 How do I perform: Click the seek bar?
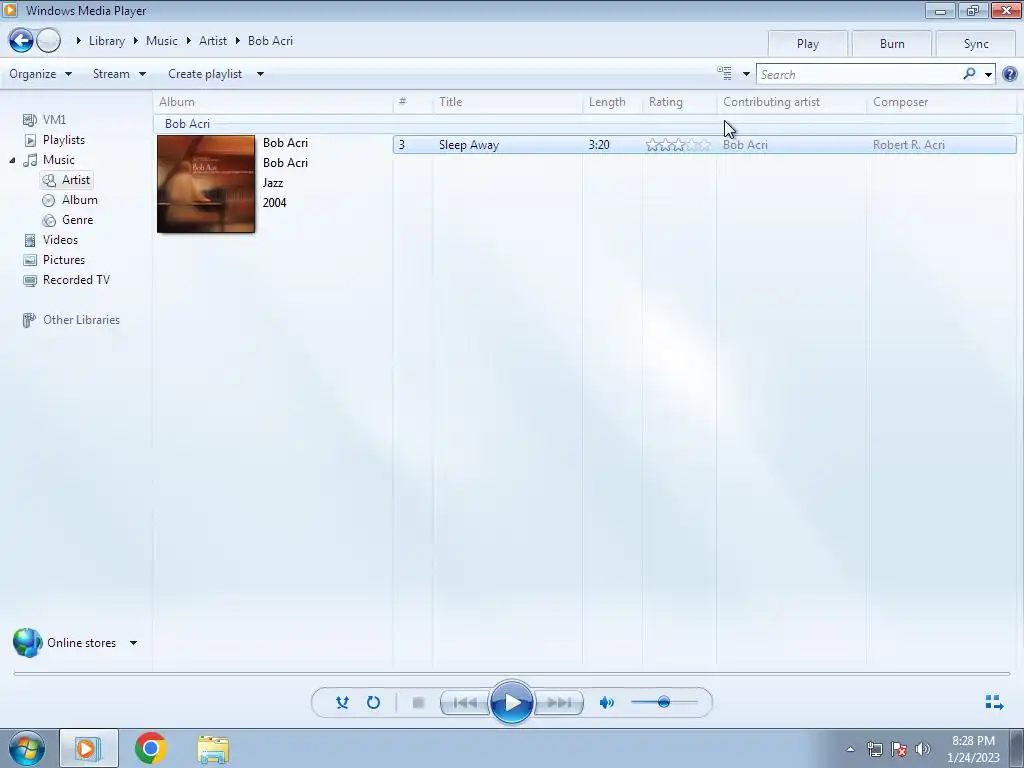[x=511, y=673]
